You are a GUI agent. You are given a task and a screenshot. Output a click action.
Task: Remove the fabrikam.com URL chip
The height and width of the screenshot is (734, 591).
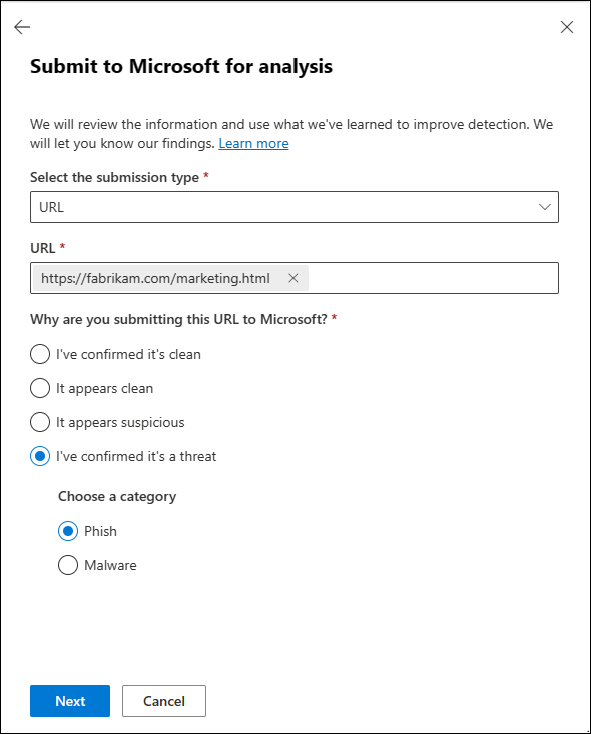(x=293, y=278)
